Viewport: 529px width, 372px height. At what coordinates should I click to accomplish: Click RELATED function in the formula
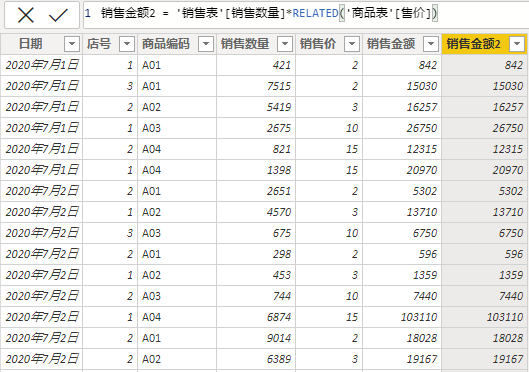click(x=315, y=13)
